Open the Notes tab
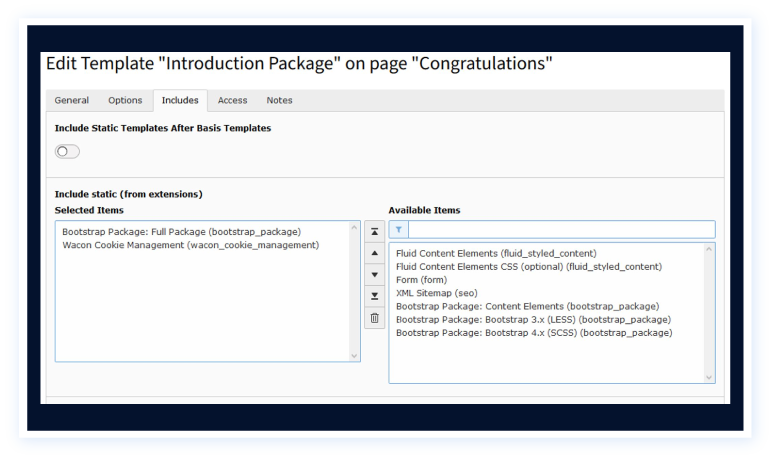Screen dimensions: 770x456 279,100
